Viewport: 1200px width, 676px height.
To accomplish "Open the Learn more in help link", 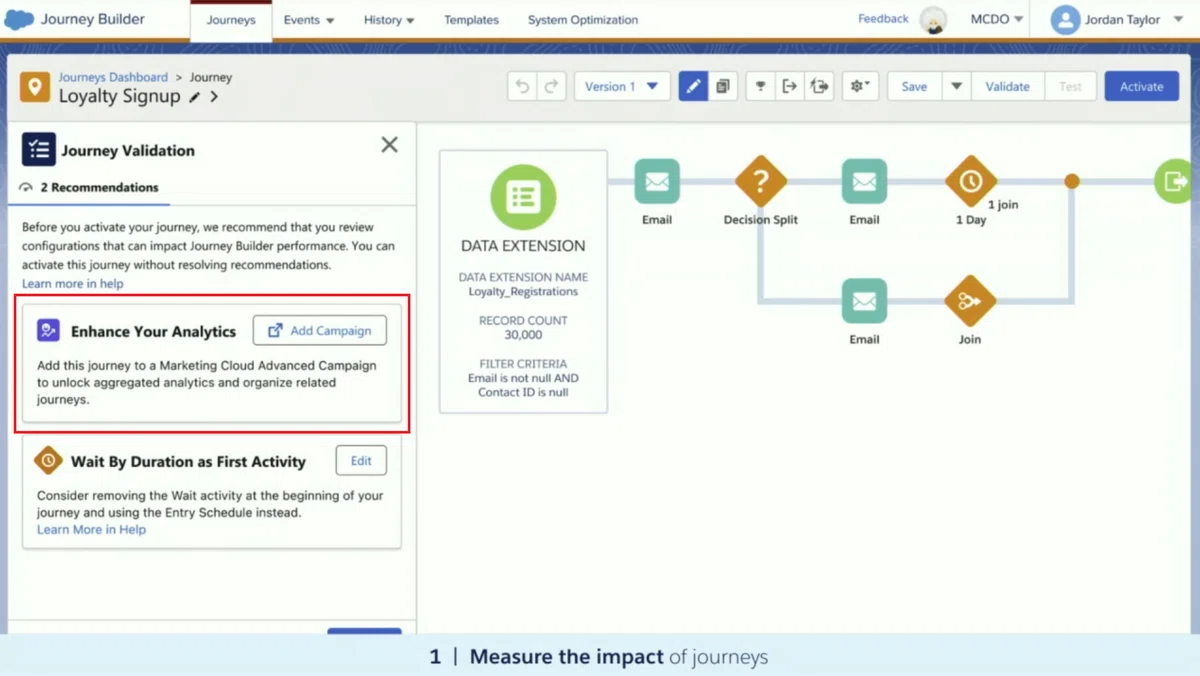I will tap(73, 283).
